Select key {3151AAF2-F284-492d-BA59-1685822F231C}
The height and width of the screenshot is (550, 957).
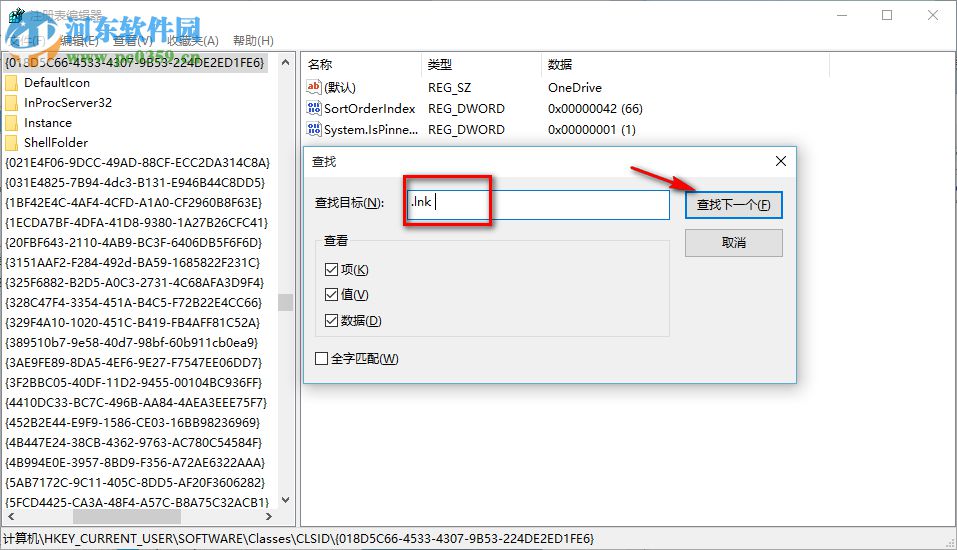click(132, 263)
